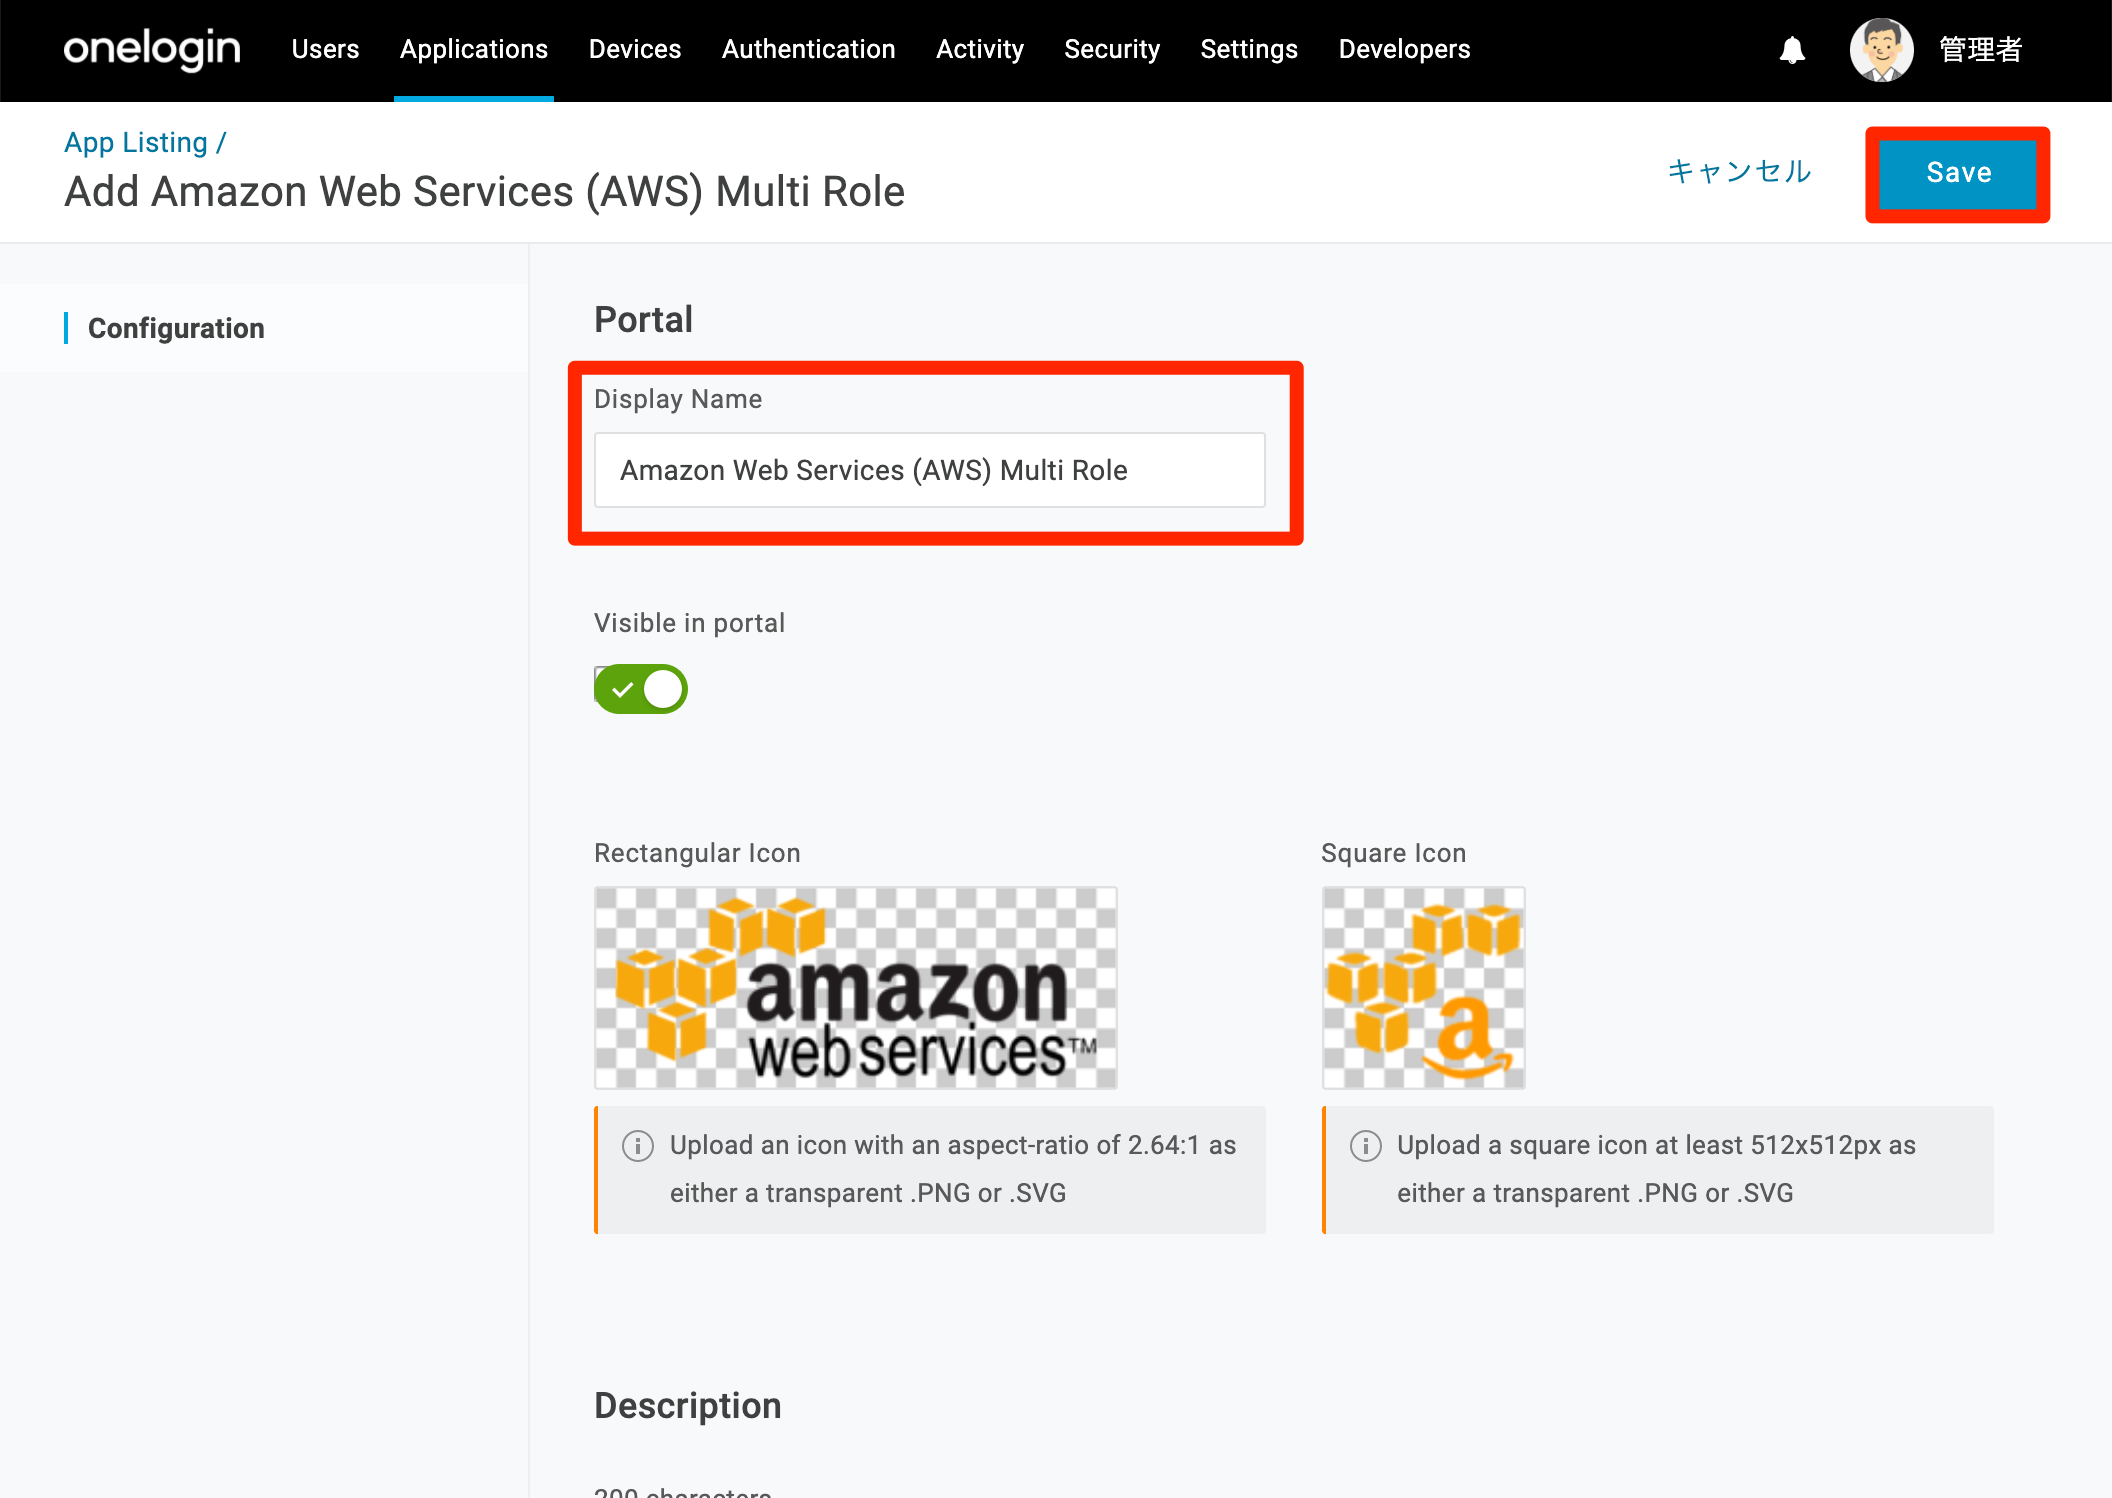Select the AWS square icon image
The image size is (2112, 1498).
point(1423,988)
